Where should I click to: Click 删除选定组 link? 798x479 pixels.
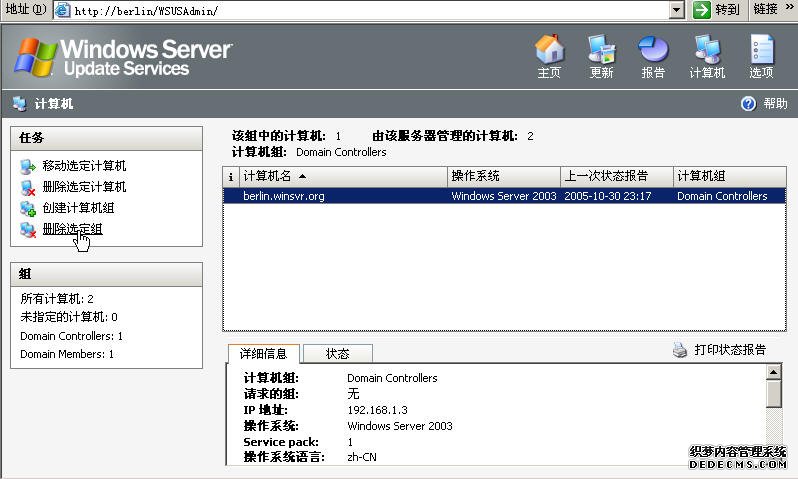click(x=73, y=229)
